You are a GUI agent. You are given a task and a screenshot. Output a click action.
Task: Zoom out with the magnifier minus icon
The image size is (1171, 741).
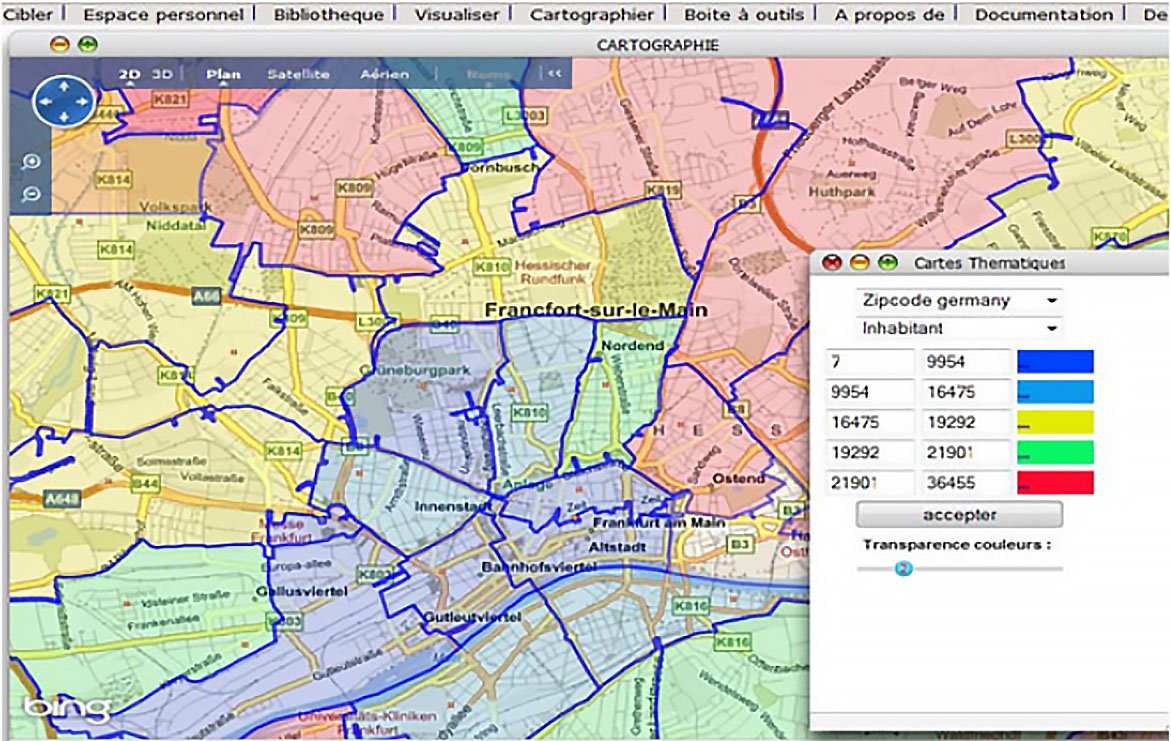[32, 194]
